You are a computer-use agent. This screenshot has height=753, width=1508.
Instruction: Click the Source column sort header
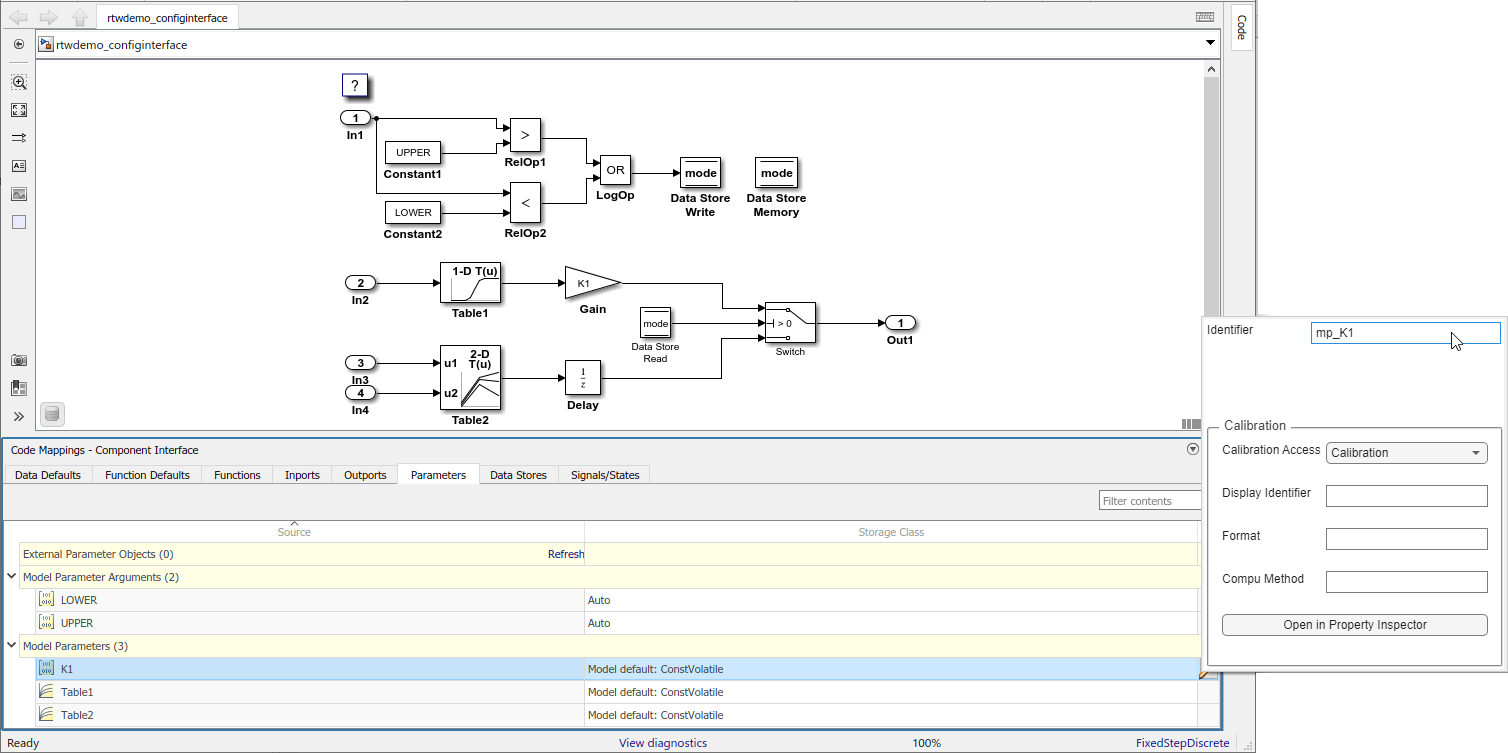coord(294,531)
